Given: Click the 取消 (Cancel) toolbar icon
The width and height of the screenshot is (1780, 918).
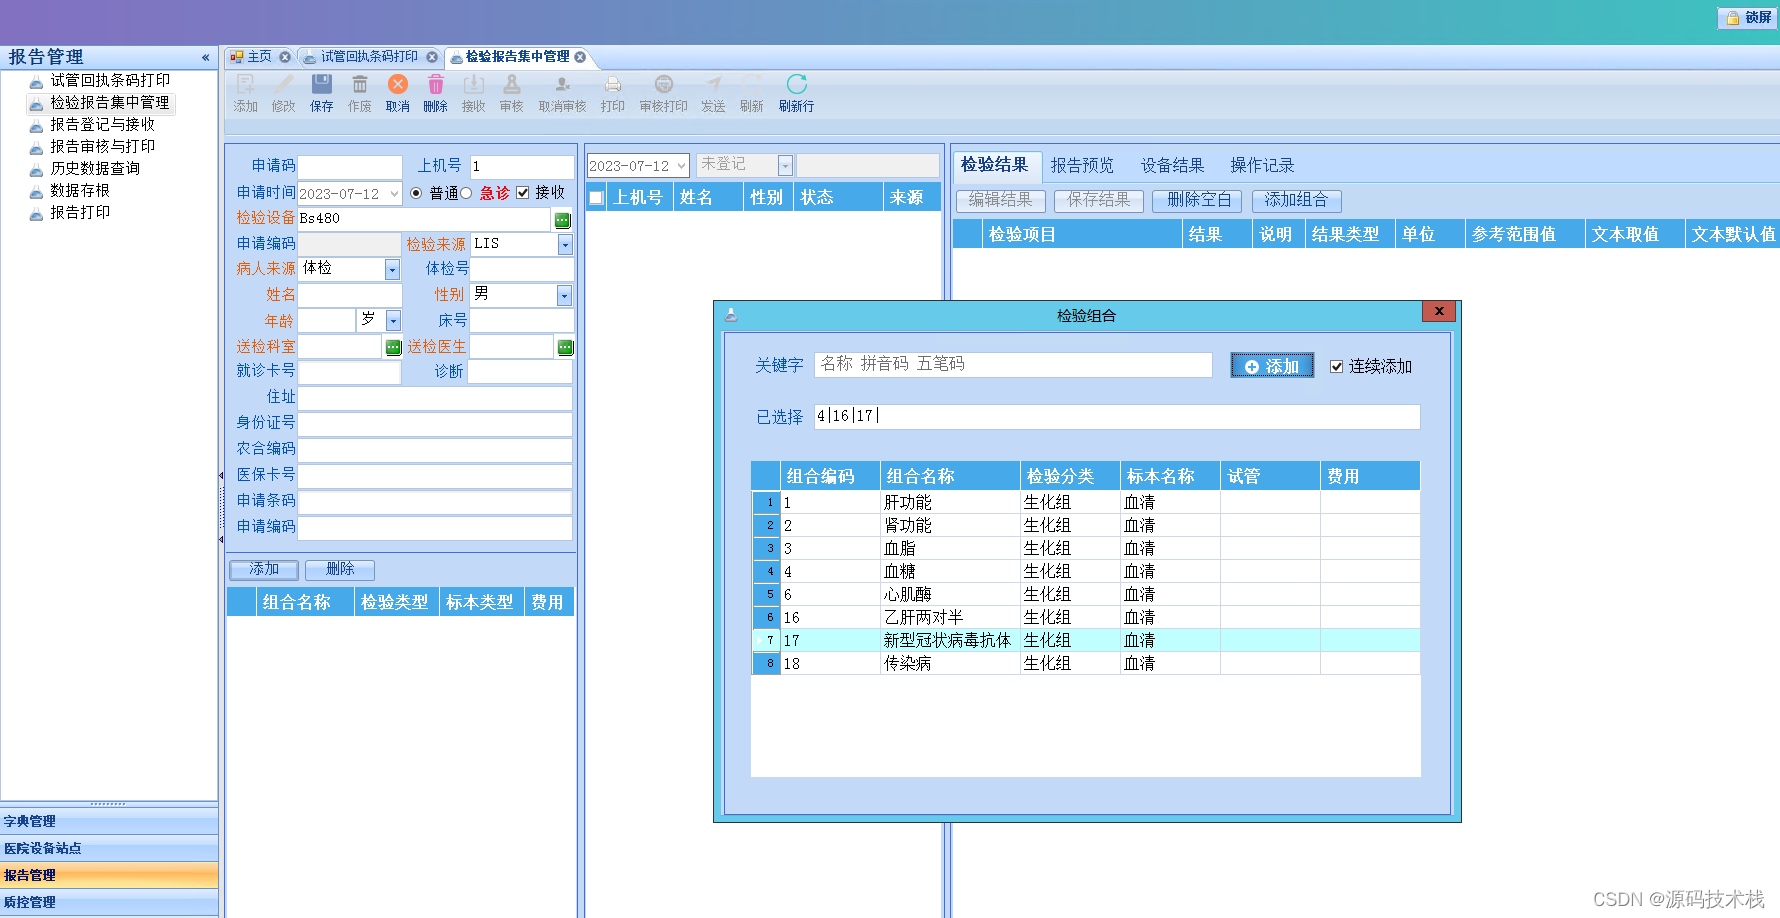Looking at the screenshot, I should (x=397, y=92).
